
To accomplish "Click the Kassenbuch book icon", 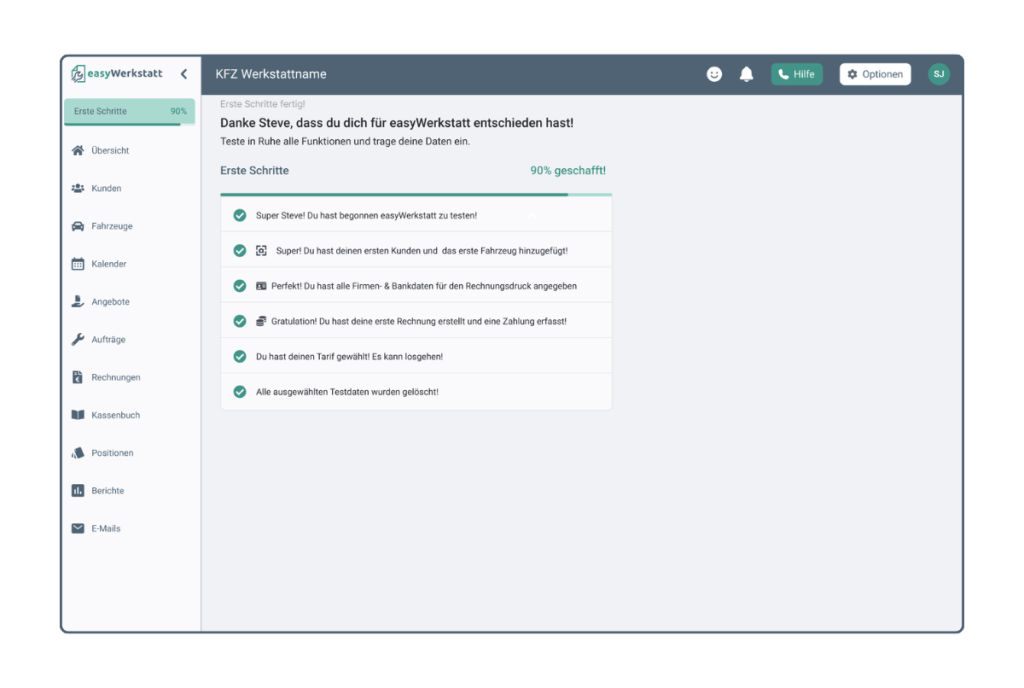I will (78, 415).
